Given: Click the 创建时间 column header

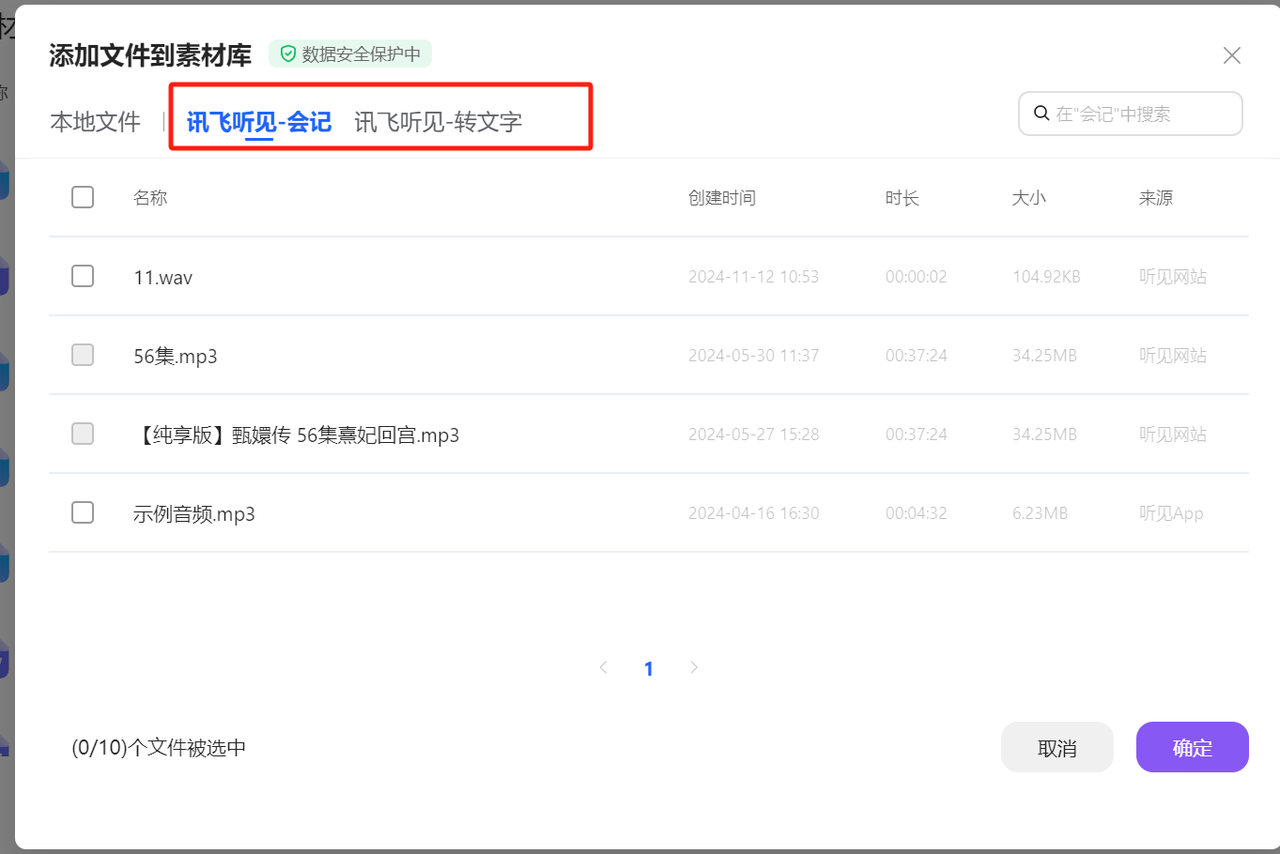Looking at the screenshot, I should click(x=722, y=198).
